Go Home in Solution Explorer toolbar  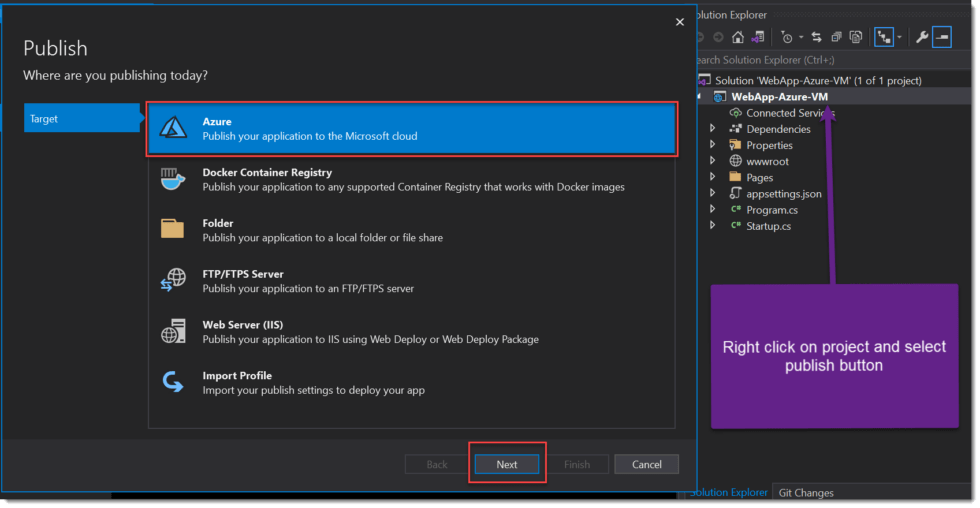pyautogui.click(x=738, y=37)
